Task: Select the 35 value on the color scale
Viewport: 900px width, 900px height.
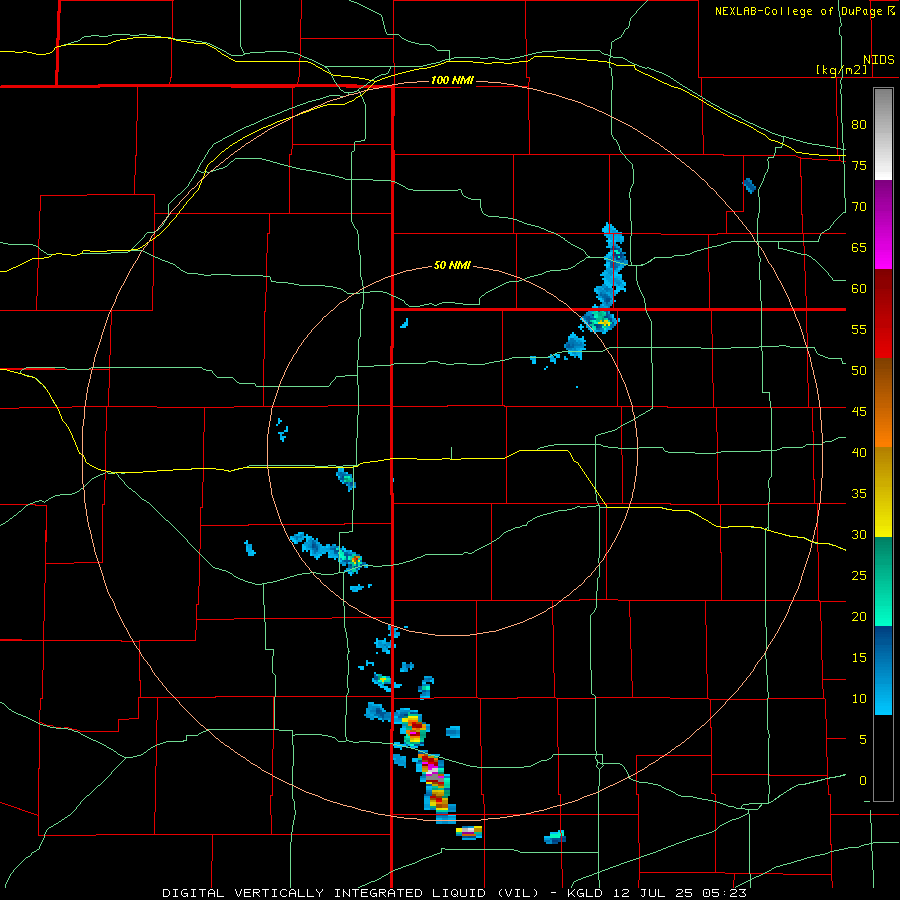Action: click(859, 494)
